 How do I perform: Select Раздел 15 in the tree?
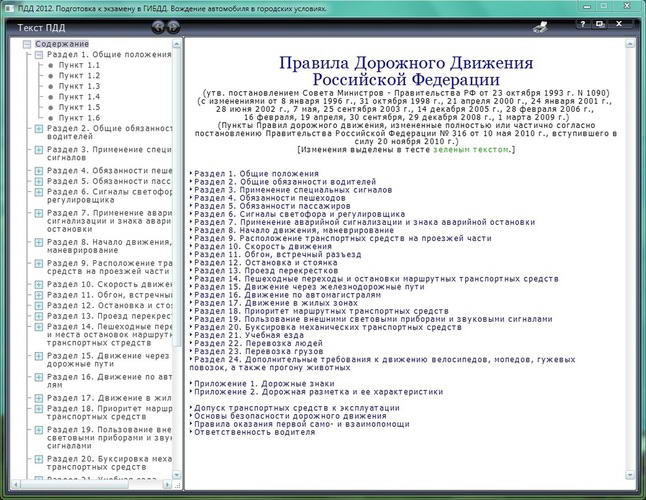click(x=108, y=360)
